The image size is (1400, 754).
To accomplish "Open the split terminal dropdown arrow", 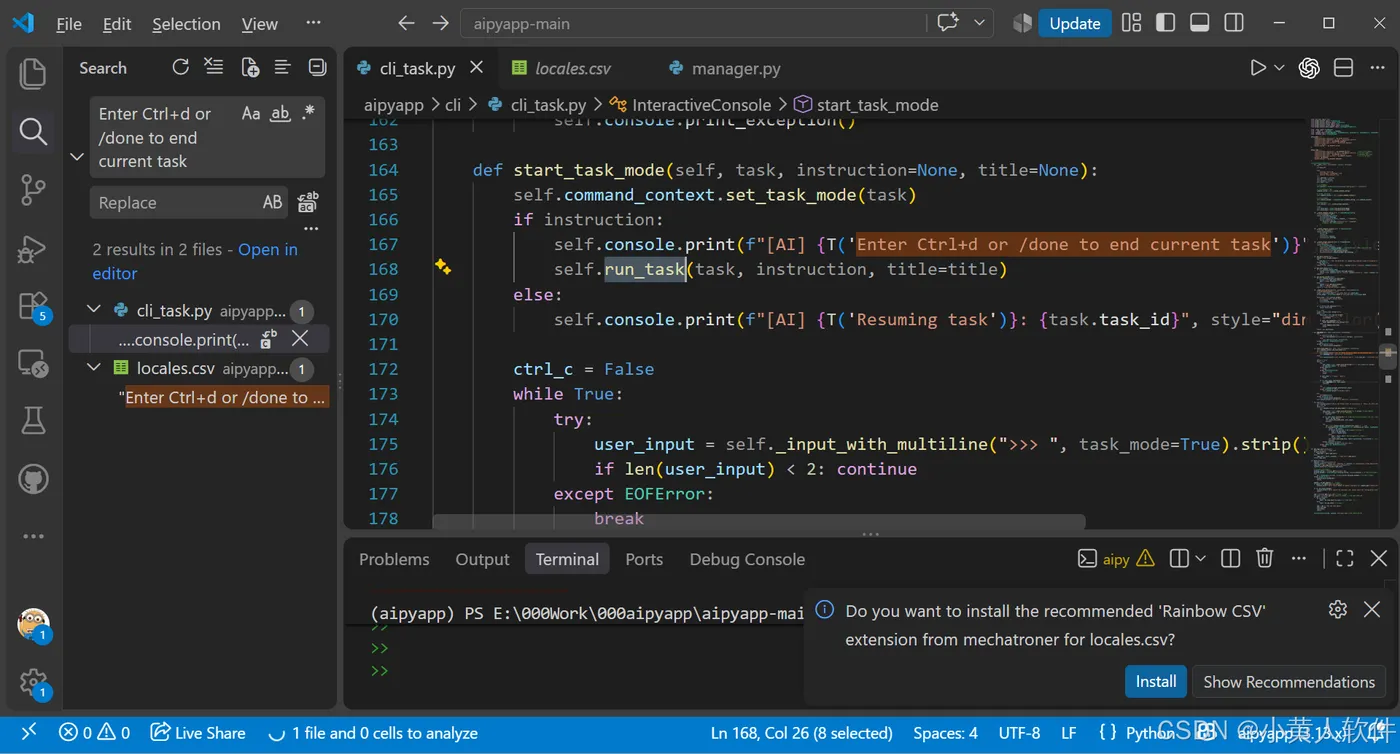I will (1201, 559).
